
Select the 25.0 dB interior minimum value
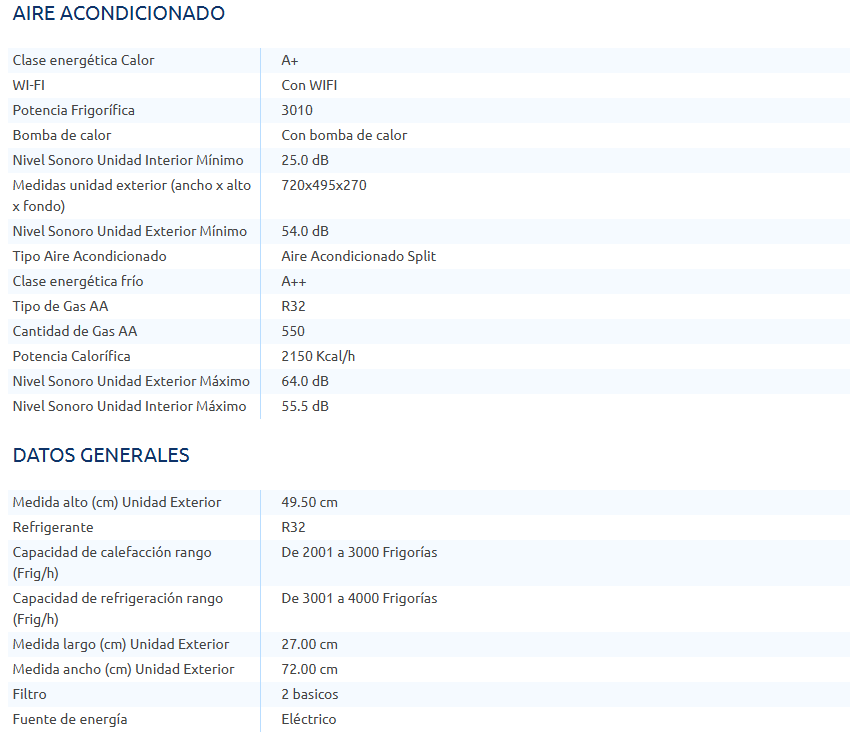click(305, 160)
